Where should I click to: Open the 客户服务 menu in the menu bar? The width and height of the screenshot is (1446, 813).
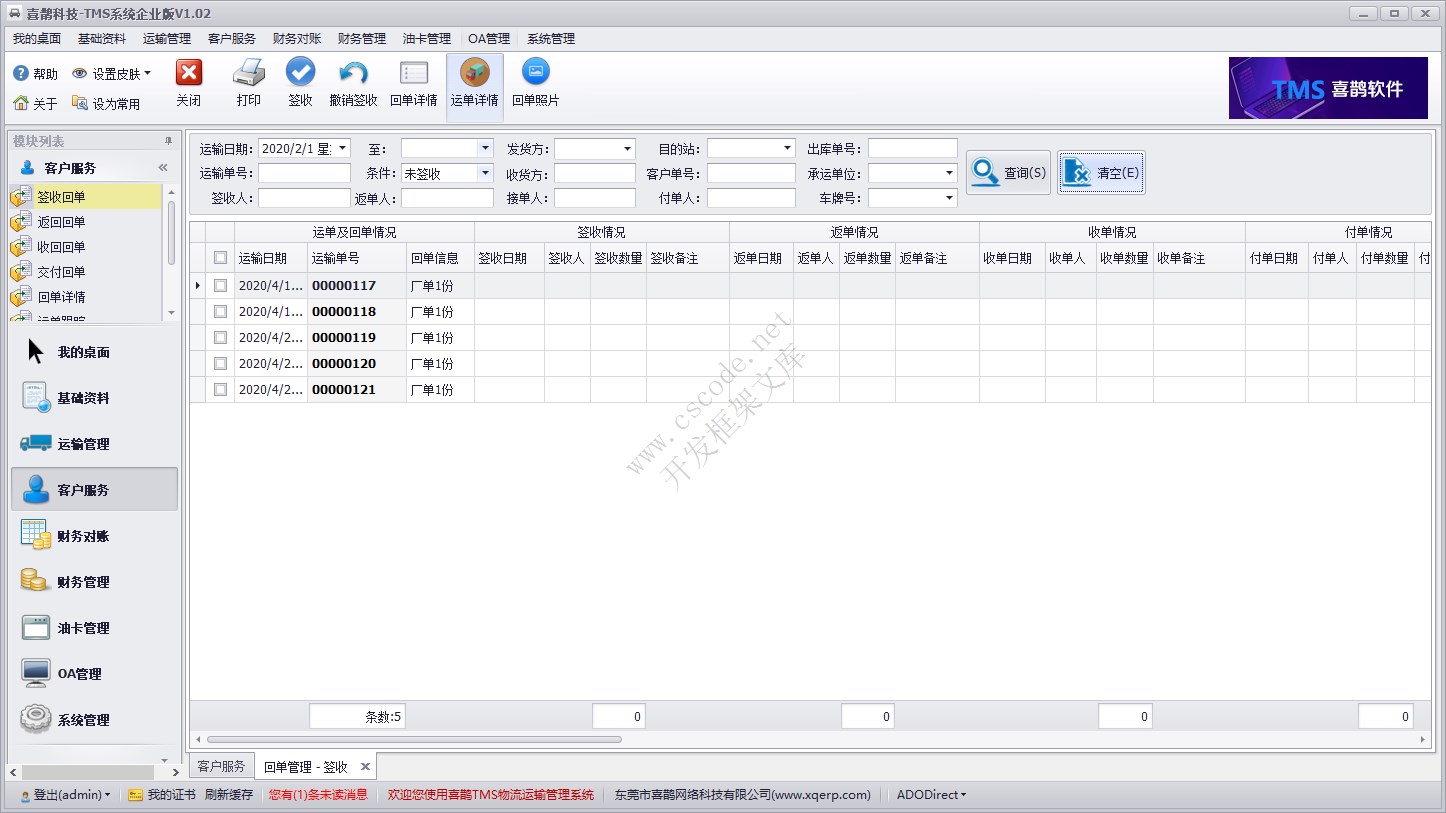tap(232, 39)
